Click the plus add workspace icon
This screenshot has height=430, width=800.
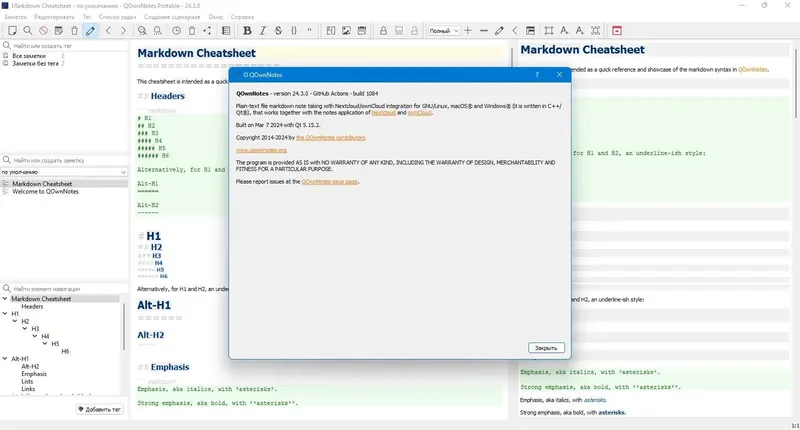[x=468, y=31]
